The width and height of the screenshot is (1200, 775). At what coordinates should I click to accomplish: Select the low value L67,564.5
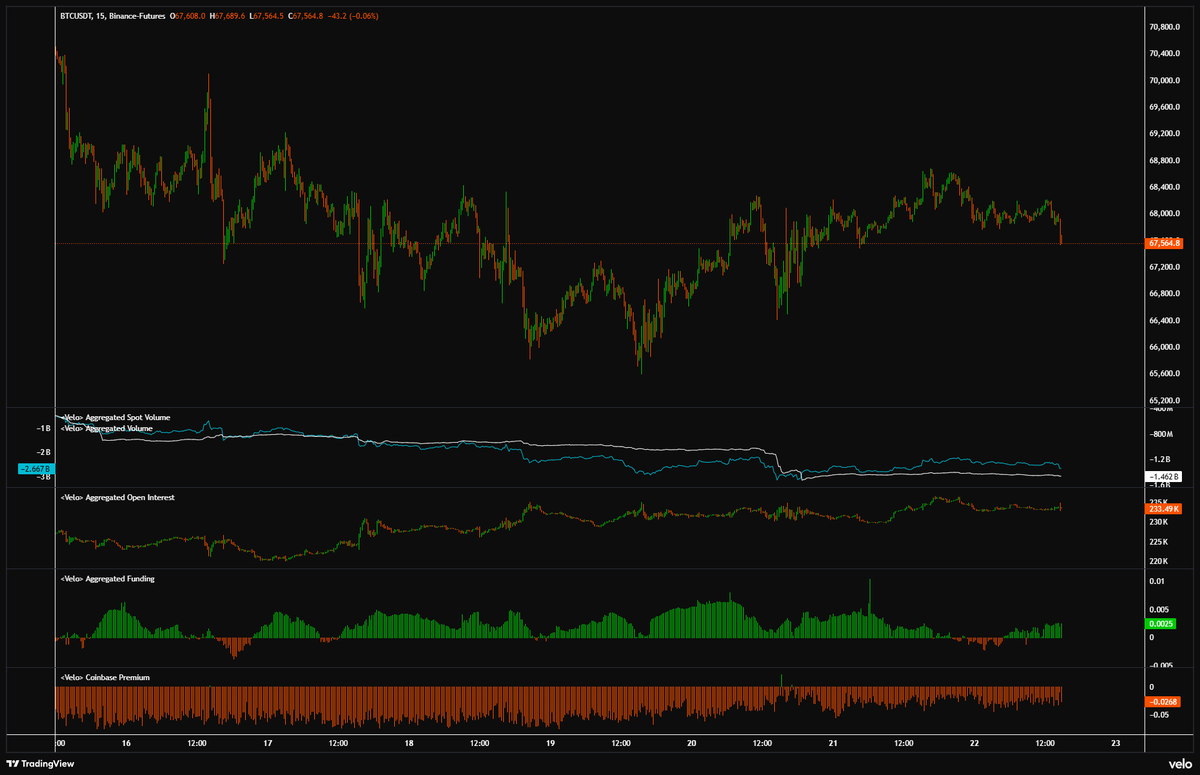tap(267, 17)
